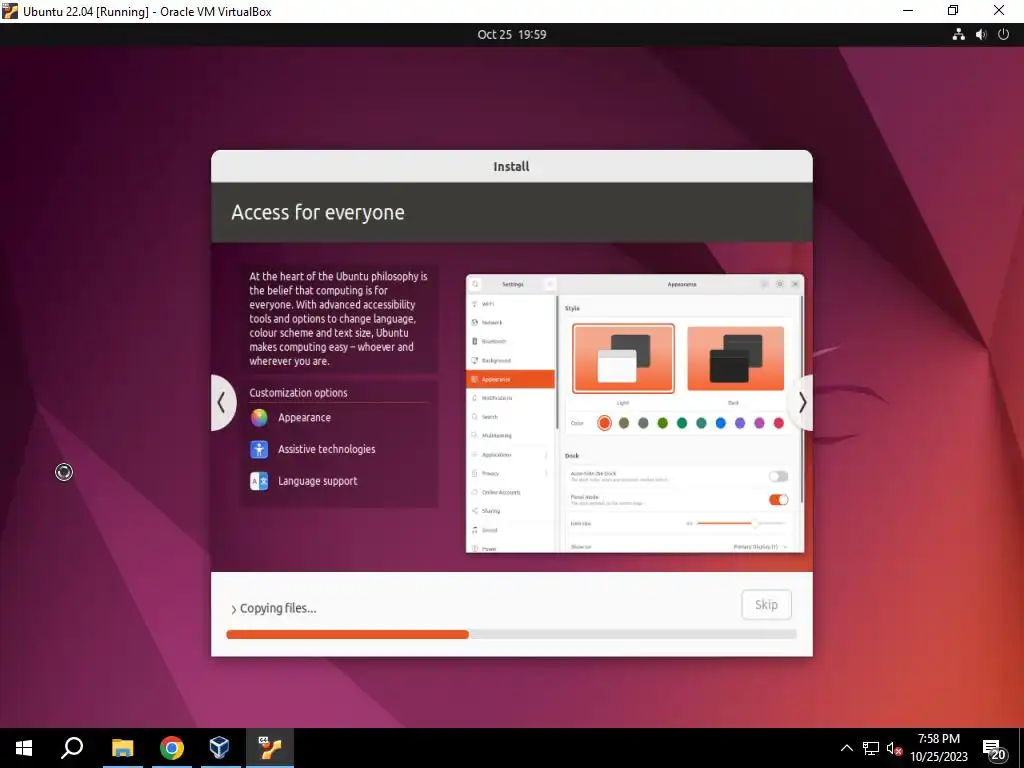Open Windows network tray icon
The width and height of the screenshot is (1024, 768).
[871, 748]
